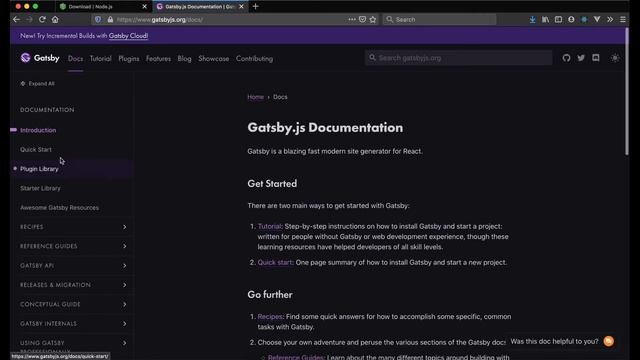640x360 pixels.
Task: Toggle light/dark mode sun icon
Action: [615, 58]
